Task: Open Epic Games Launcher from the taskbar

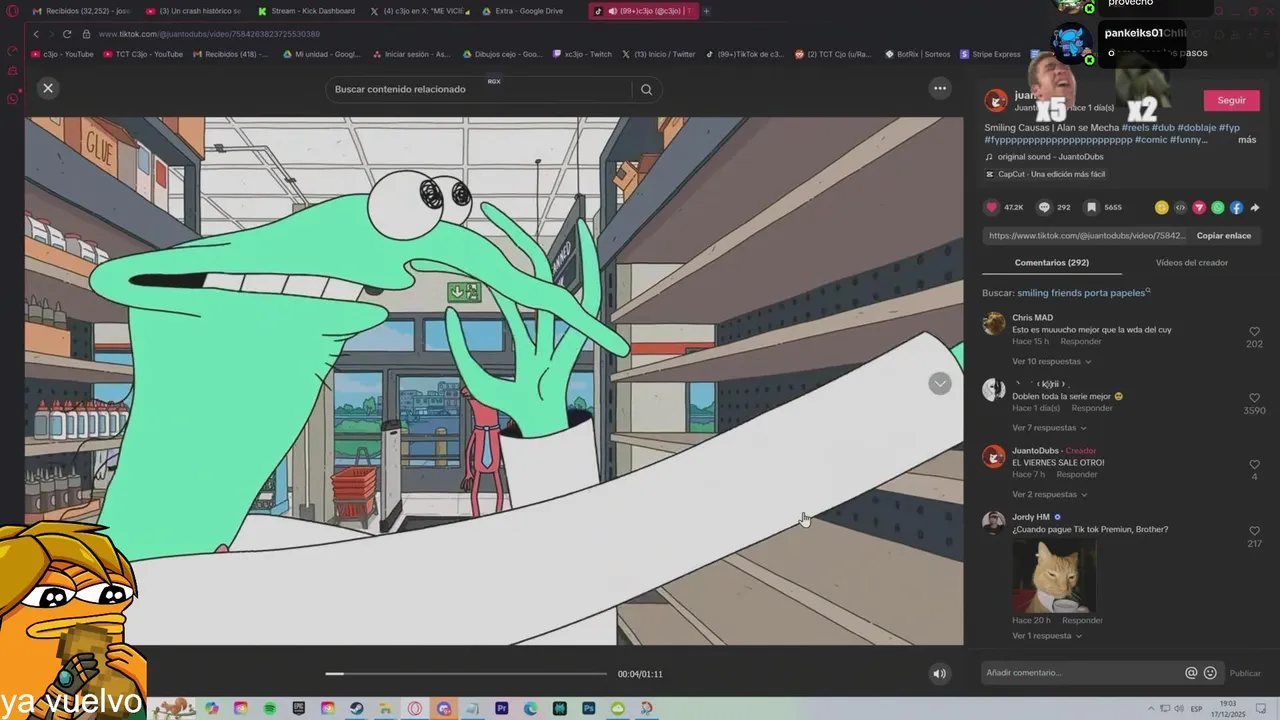Action: (x=299, y=708)
